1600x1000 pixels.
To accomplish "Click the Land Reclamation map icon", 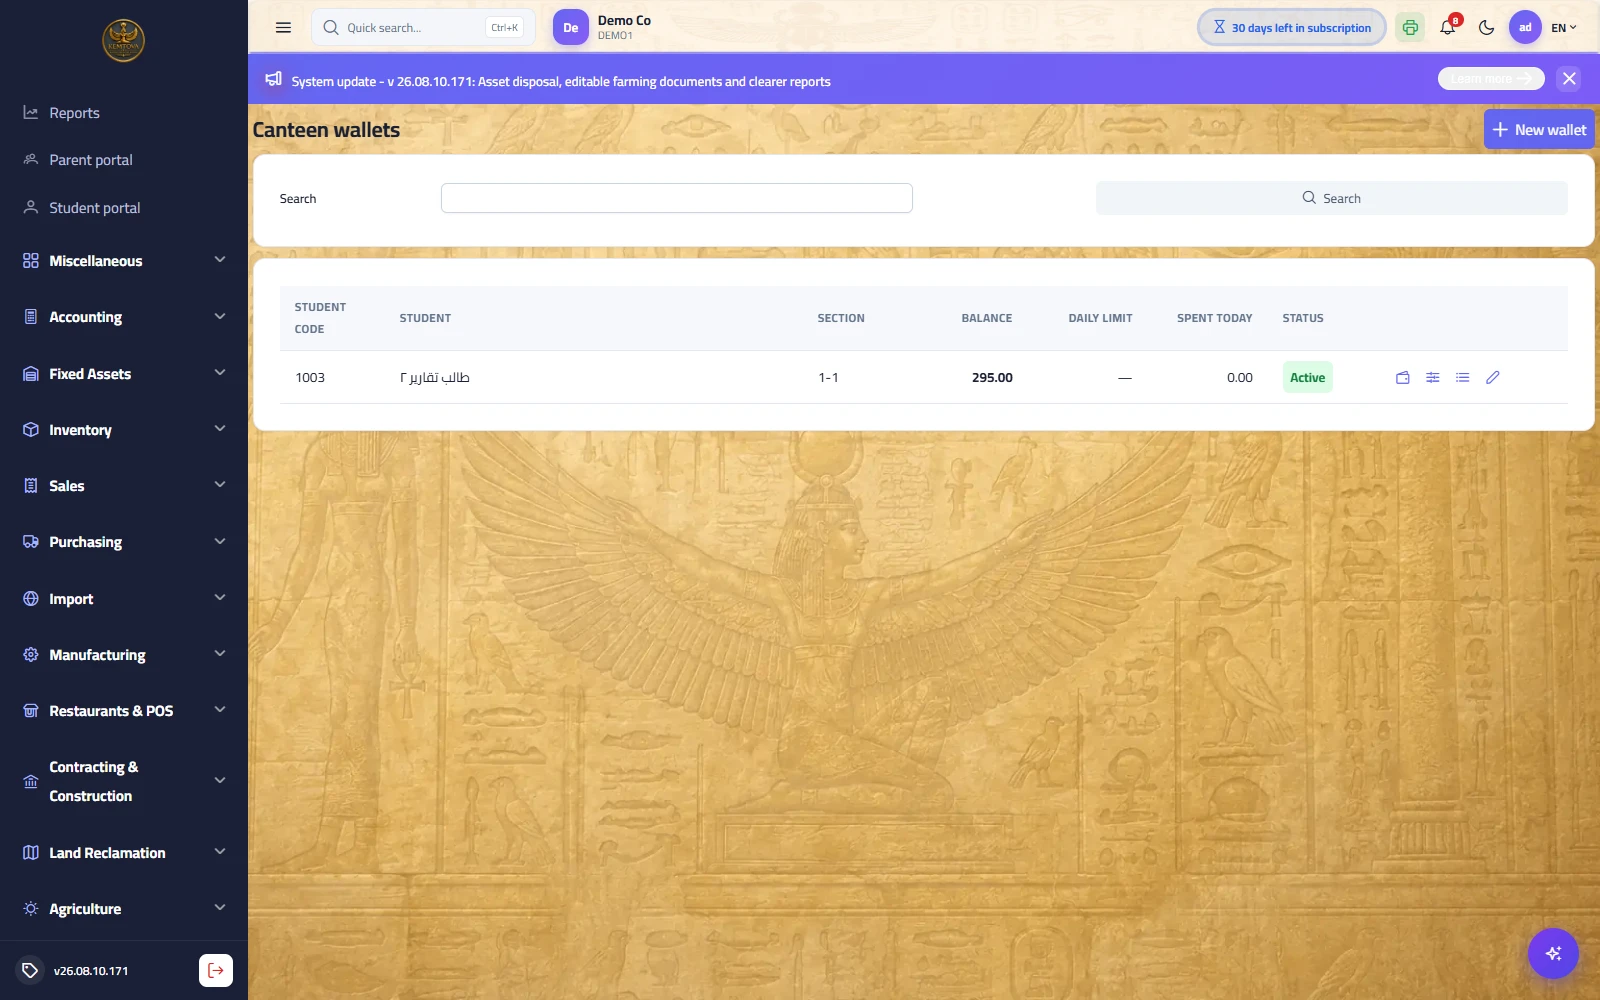I will coord(31,853).
